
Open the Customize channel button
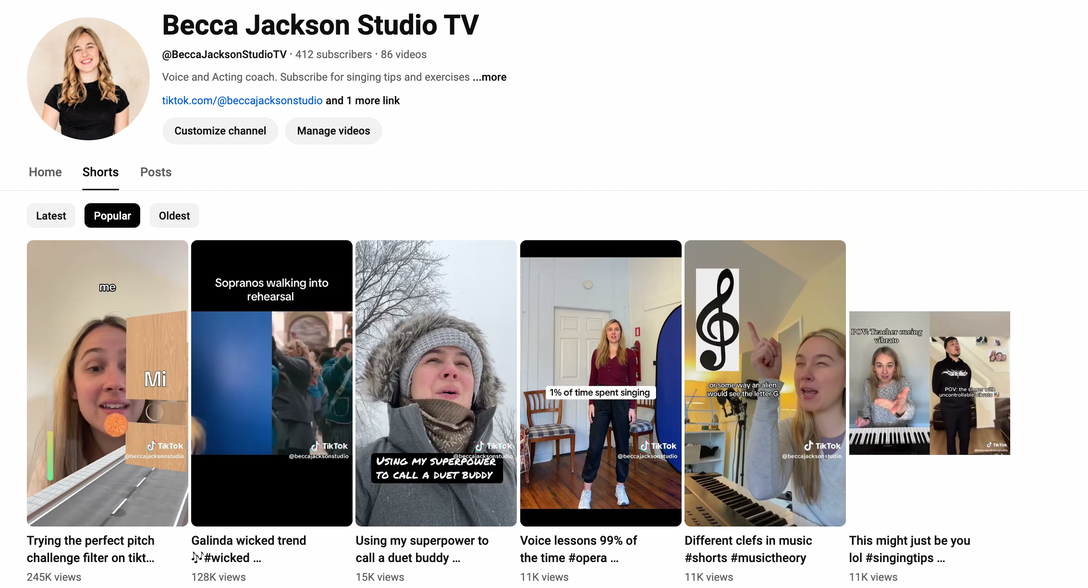point(220,131)
